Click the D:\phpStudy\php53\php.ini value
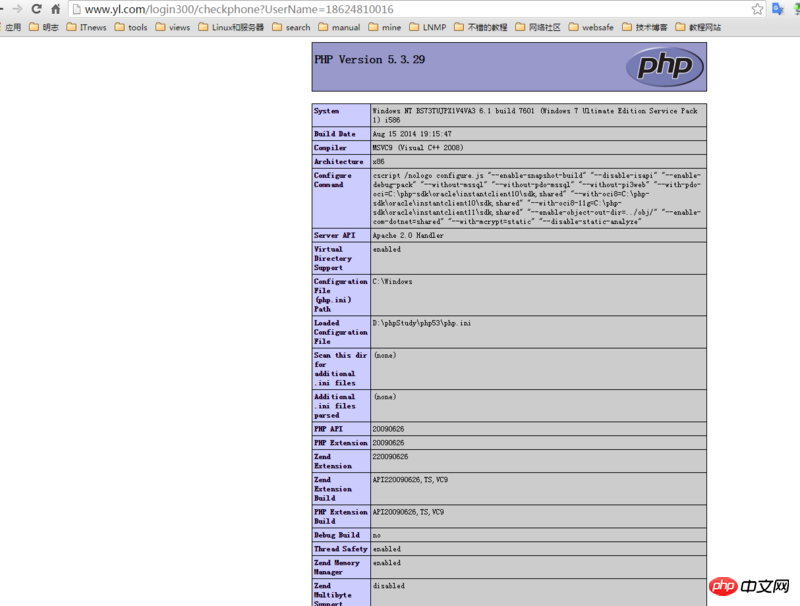This screenshot has height=606, width=800. pos(422,323)
